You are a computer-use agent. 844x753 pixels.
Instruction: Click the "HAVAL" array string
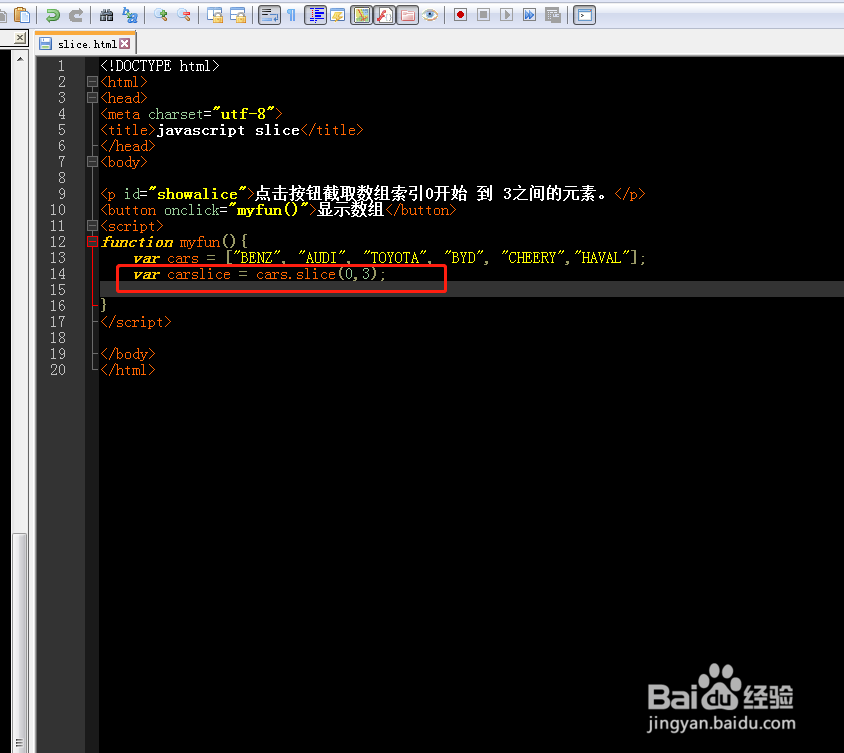pyautogui.click(x=602, y=258)
